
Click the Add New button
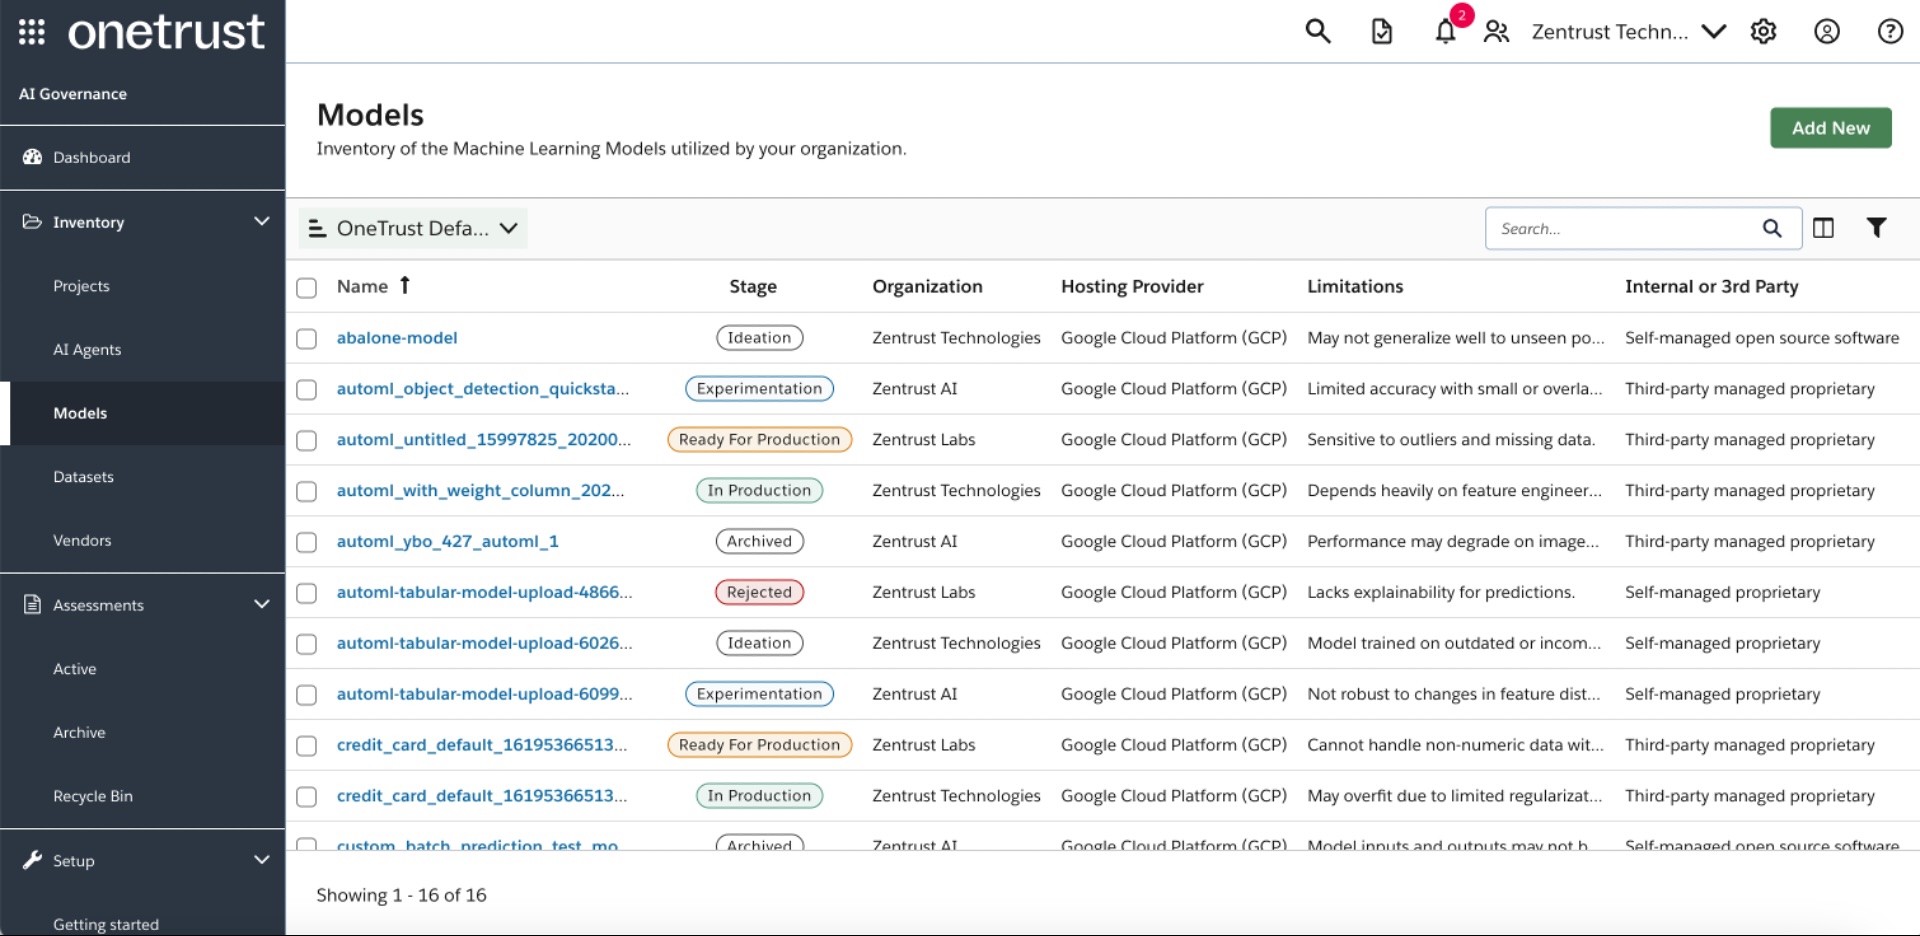coord(1829,127)
